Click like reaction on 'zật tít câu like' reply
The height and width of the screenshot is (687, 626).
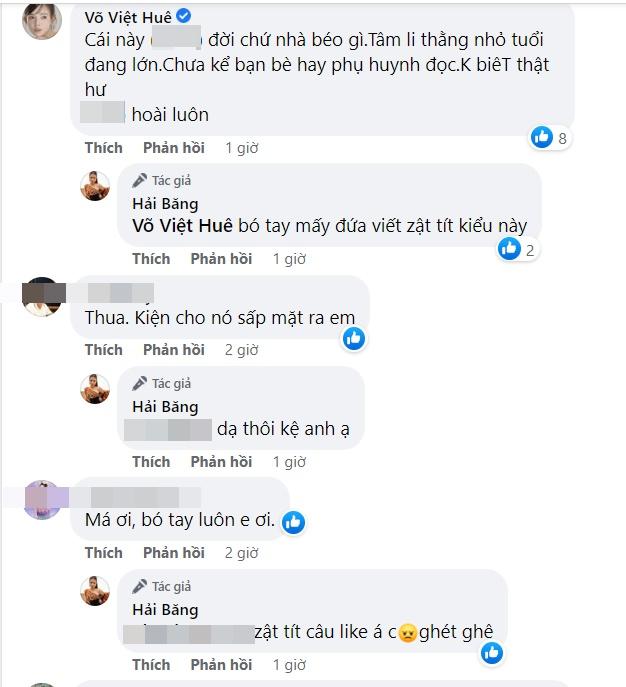pyautogui.click(x=492, y=653)
